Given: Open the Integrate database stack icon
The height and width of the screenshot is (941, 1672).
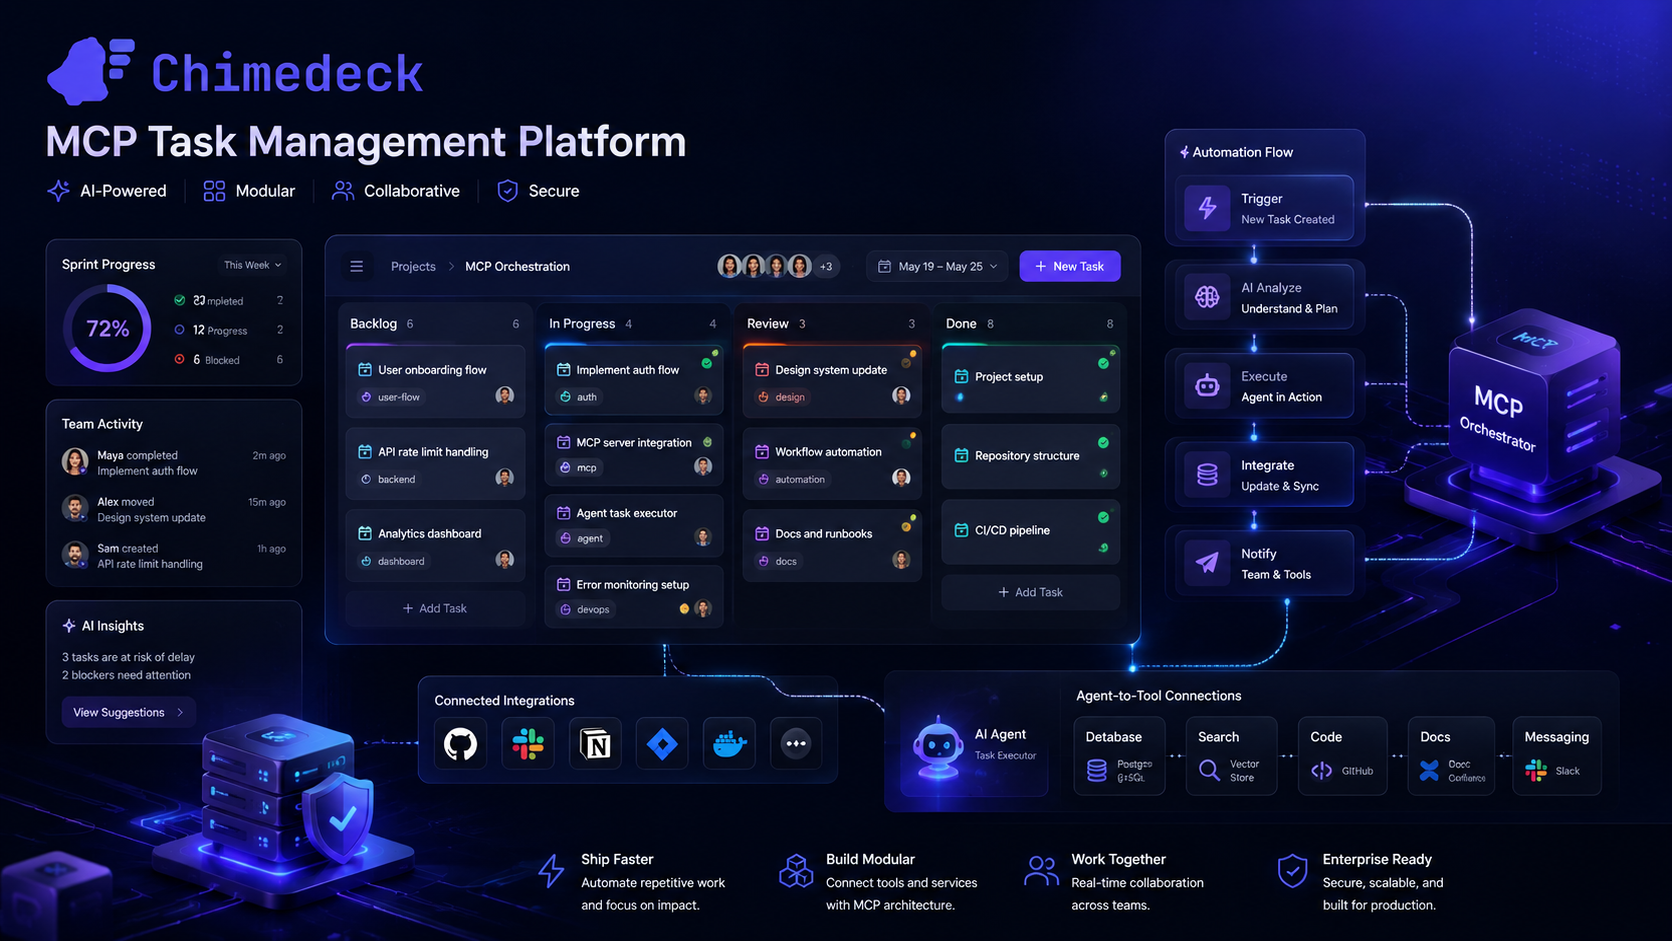Looking at the screenshot, I should click(x=1207, y=475).
